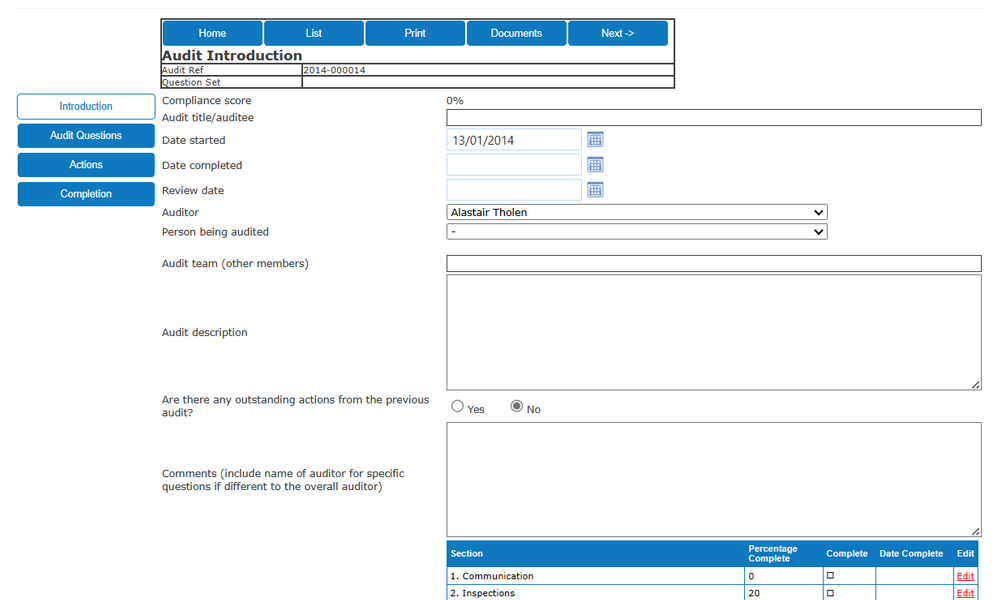Viewport: 1000px width, 600px height.
Task: Open the Date started calendar picker
Action: [595, 139]
